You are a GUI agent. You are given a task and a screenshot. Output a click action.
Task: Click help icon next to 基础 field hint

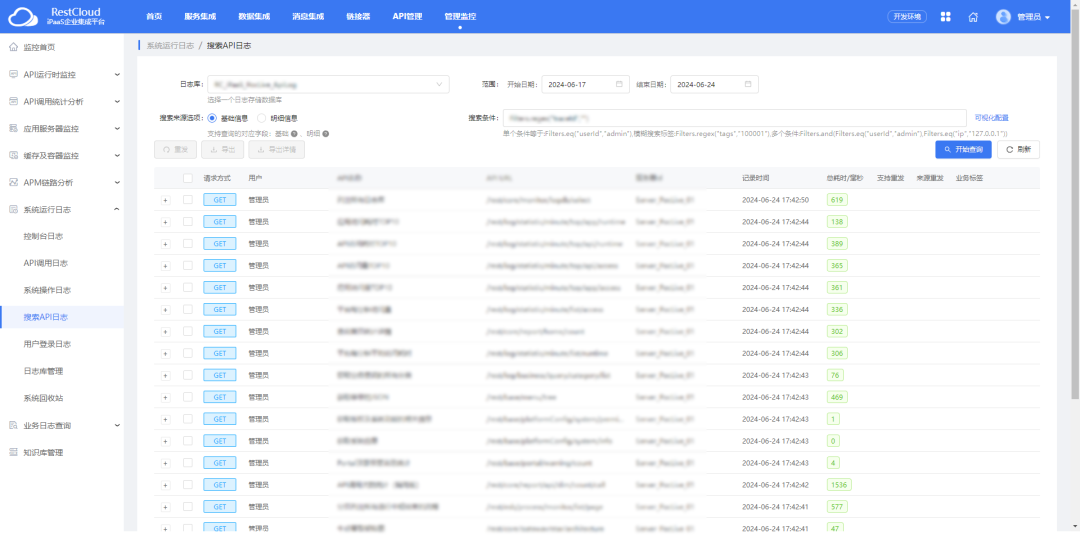(x=294, y=133)
